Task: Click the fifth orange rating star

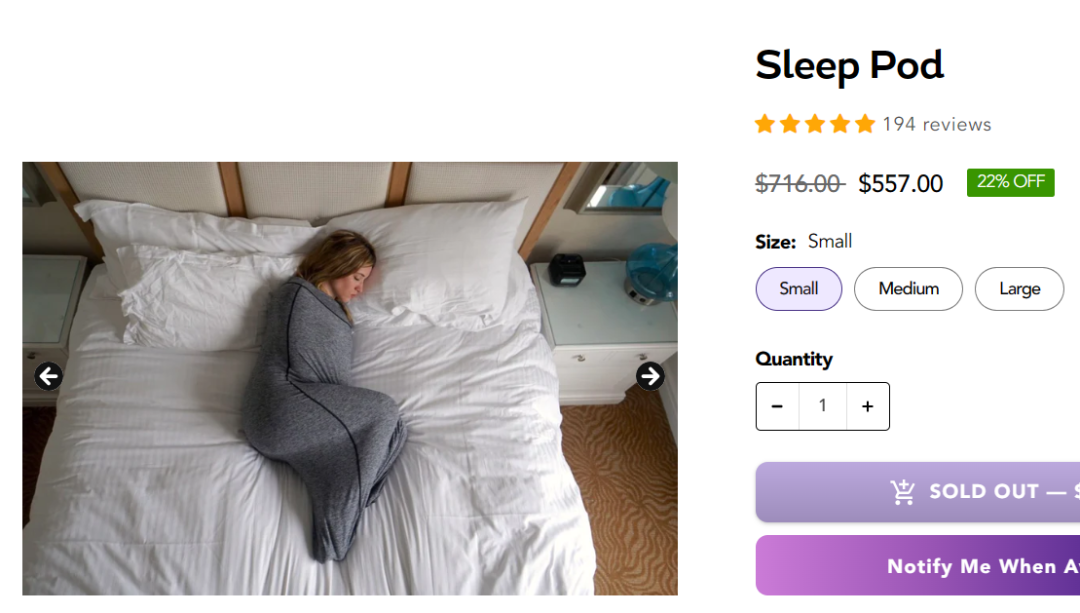Action: [x=865, y=124]
